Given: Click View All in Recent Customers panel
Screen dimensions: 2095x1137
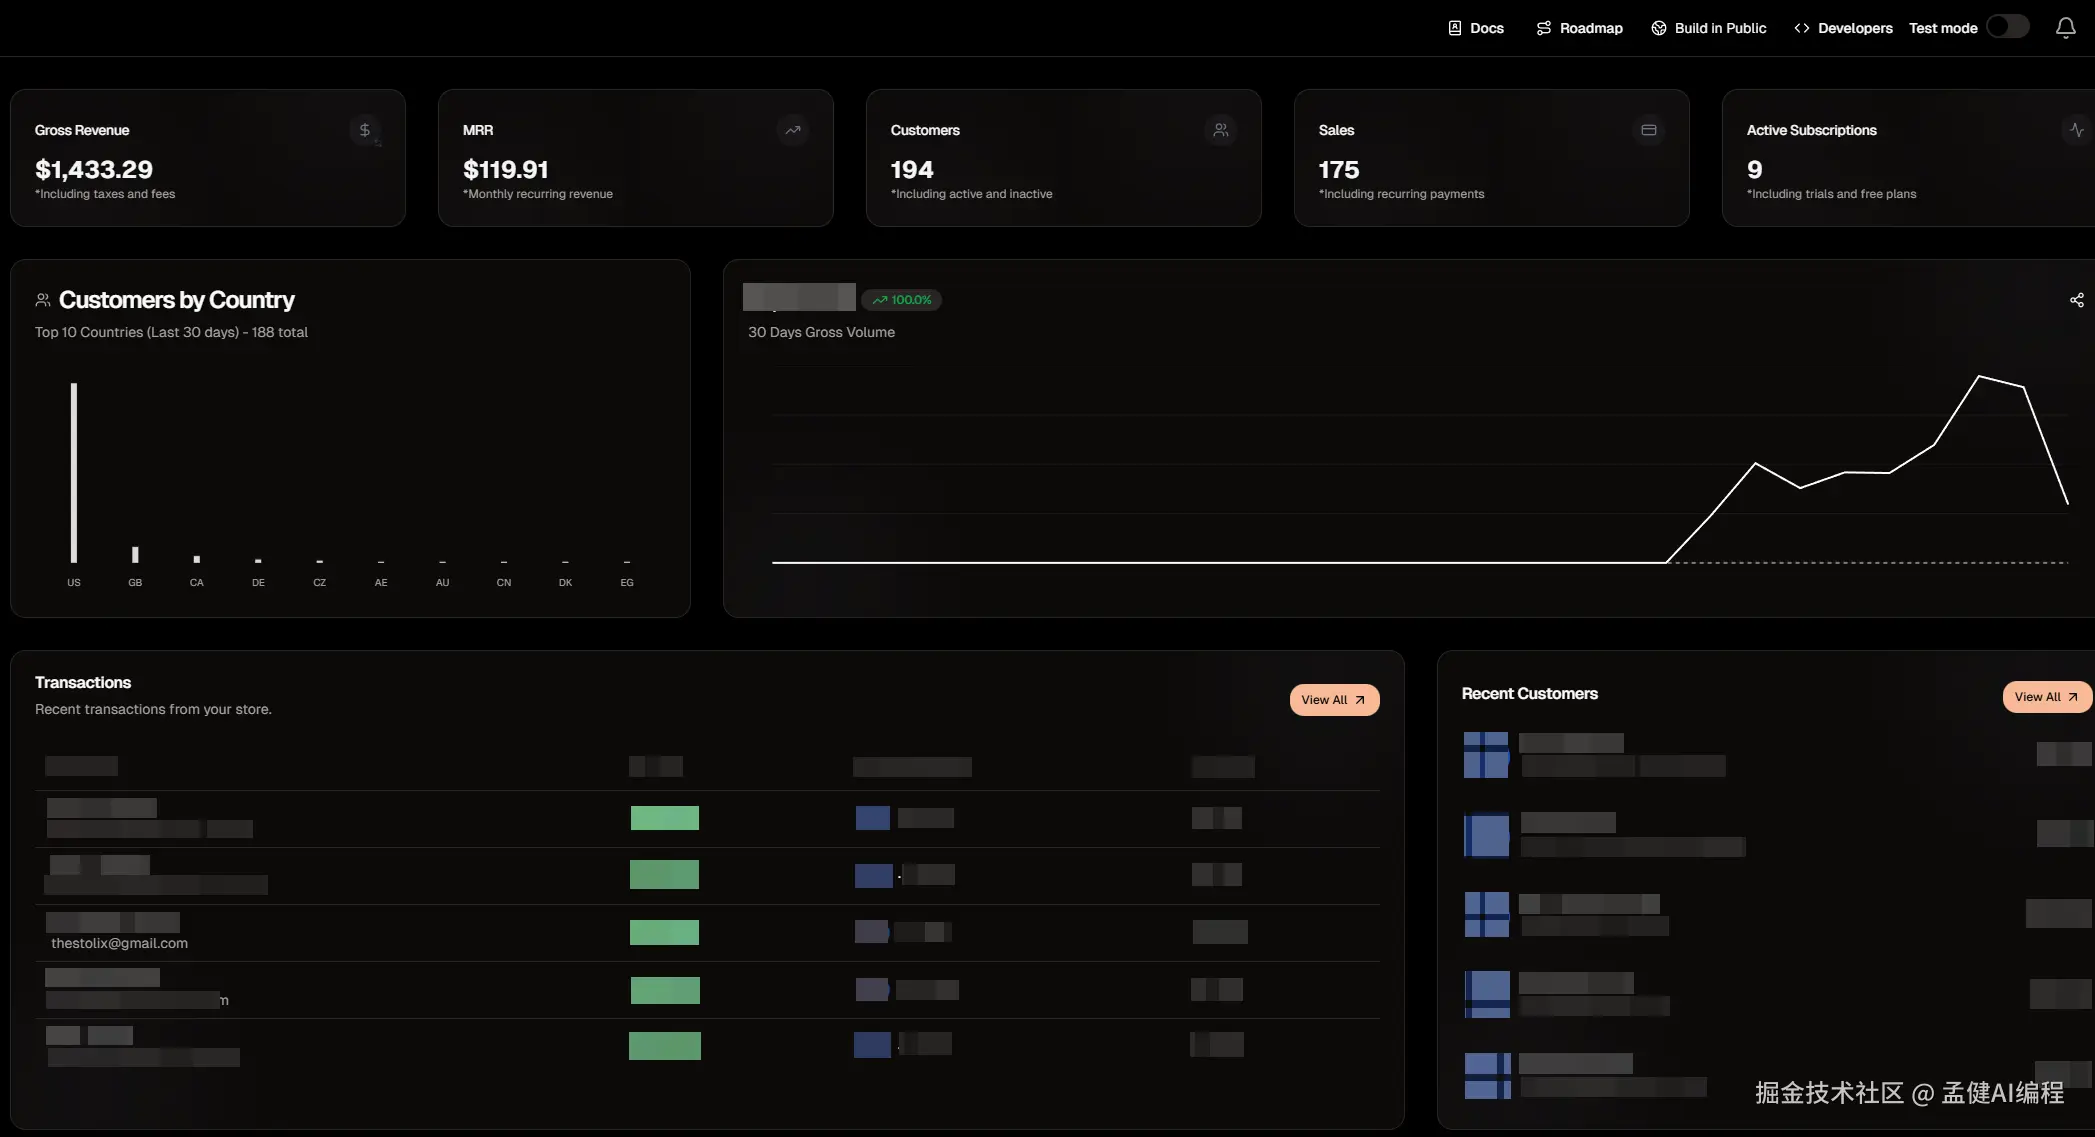Looking at the screenshot, I should coord(2046,697).
